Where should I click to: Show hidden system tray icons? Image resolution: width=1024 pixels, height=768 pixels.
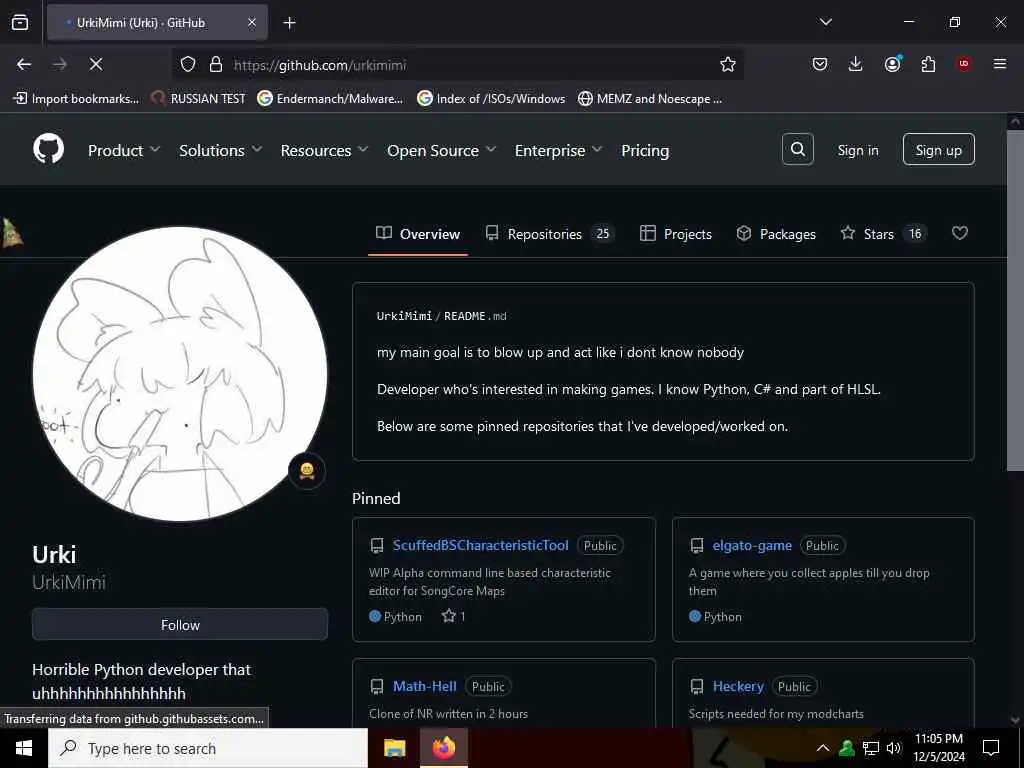[x=823, y=748]
